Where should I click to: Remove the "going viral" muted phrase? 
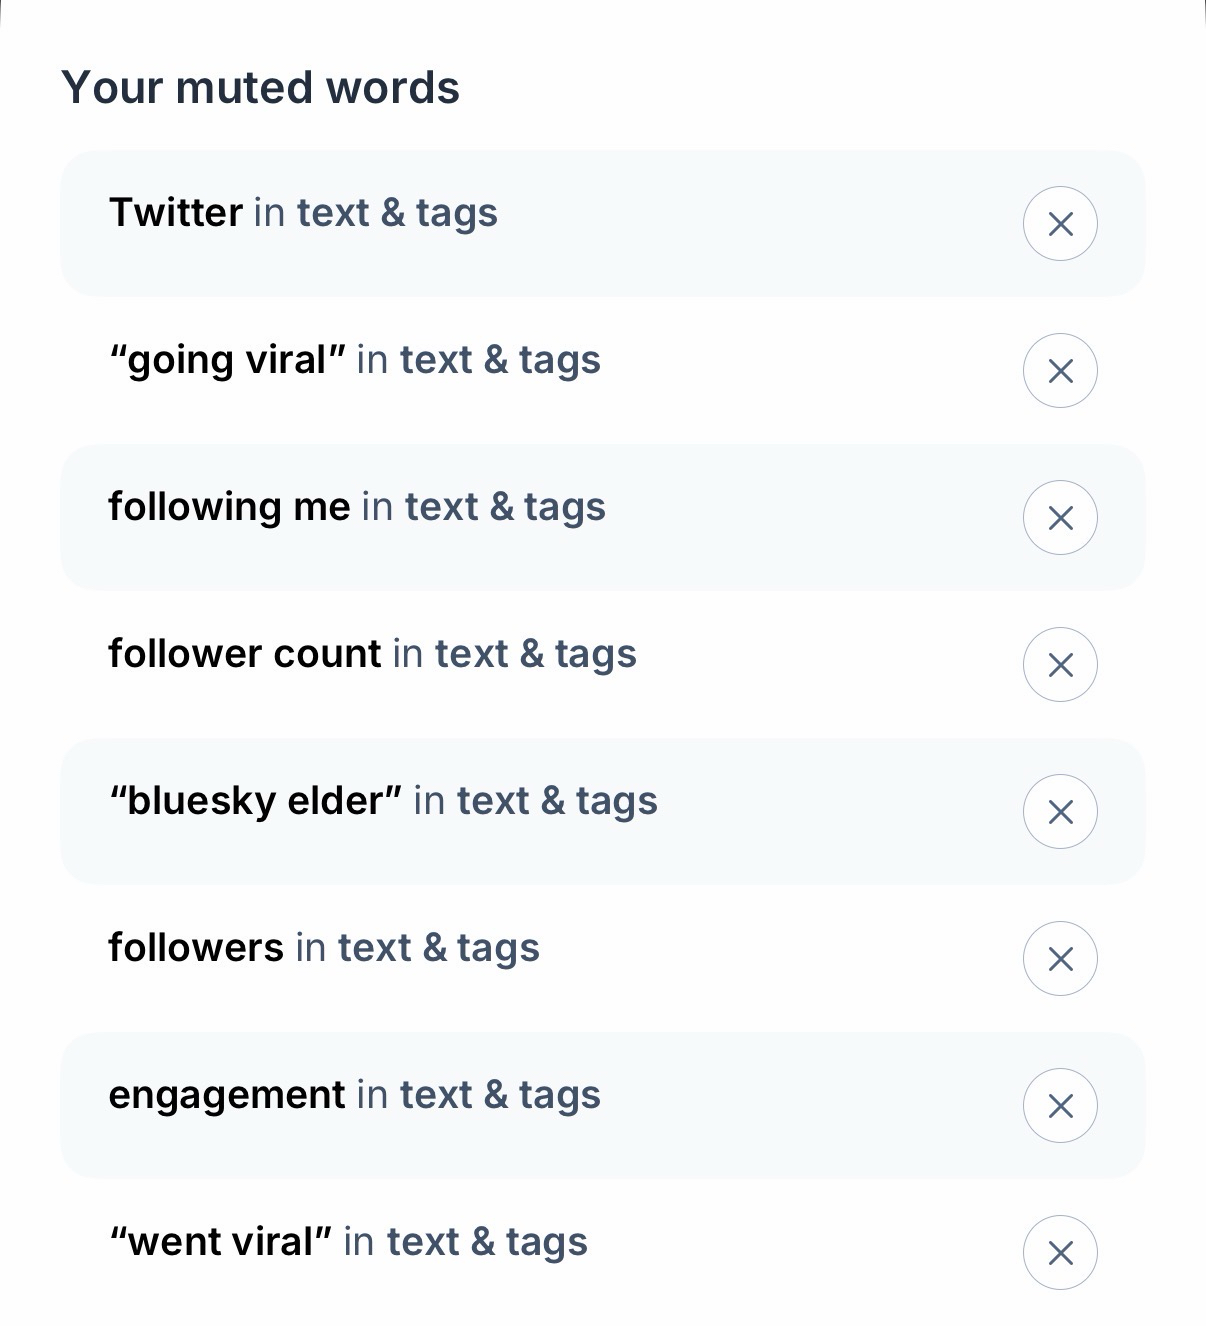[x=1060, y=371]
